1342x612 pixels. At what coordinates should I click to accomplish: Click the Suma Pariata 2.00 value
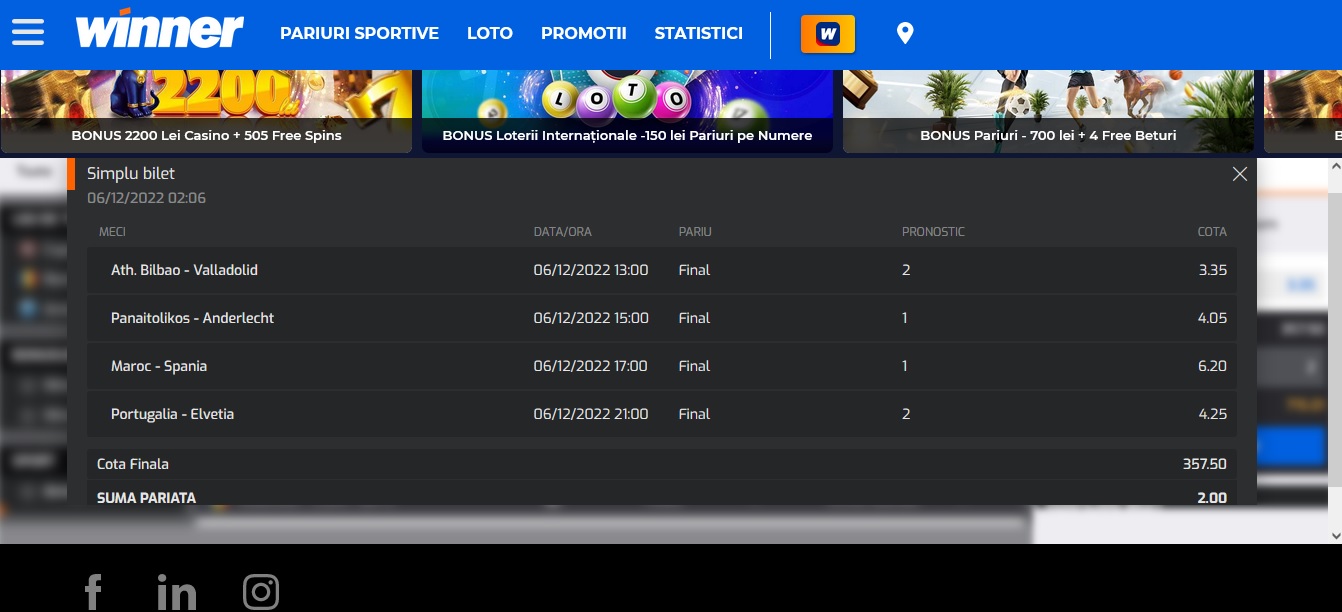[x=1212, y=498]
